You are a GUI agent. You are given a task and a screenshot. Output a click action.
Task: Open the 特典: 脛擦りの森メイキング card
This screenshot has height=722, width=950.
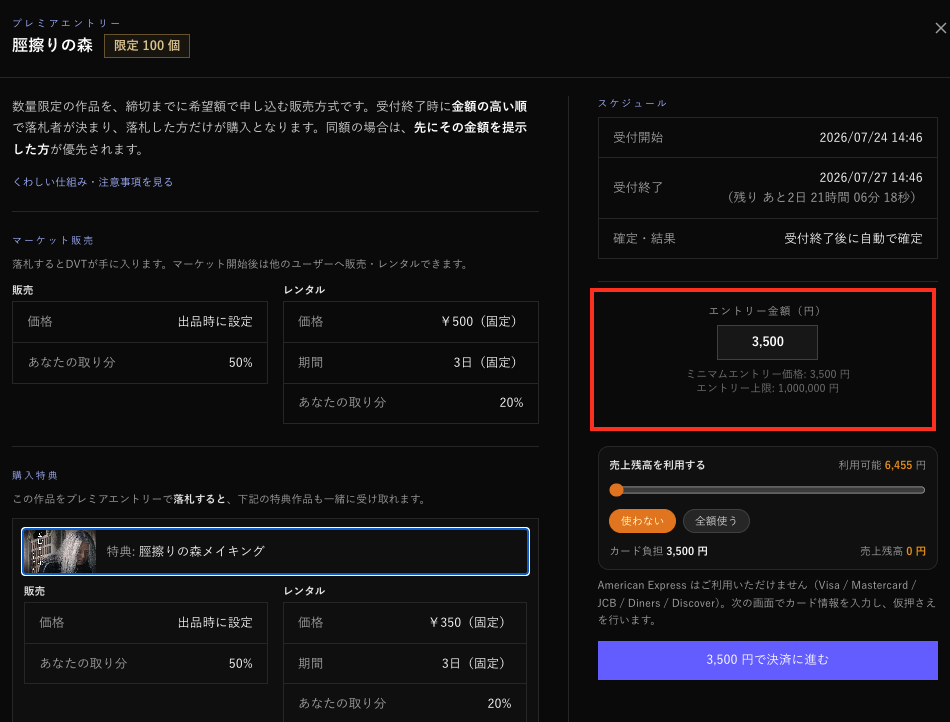[x=276, y=551]
